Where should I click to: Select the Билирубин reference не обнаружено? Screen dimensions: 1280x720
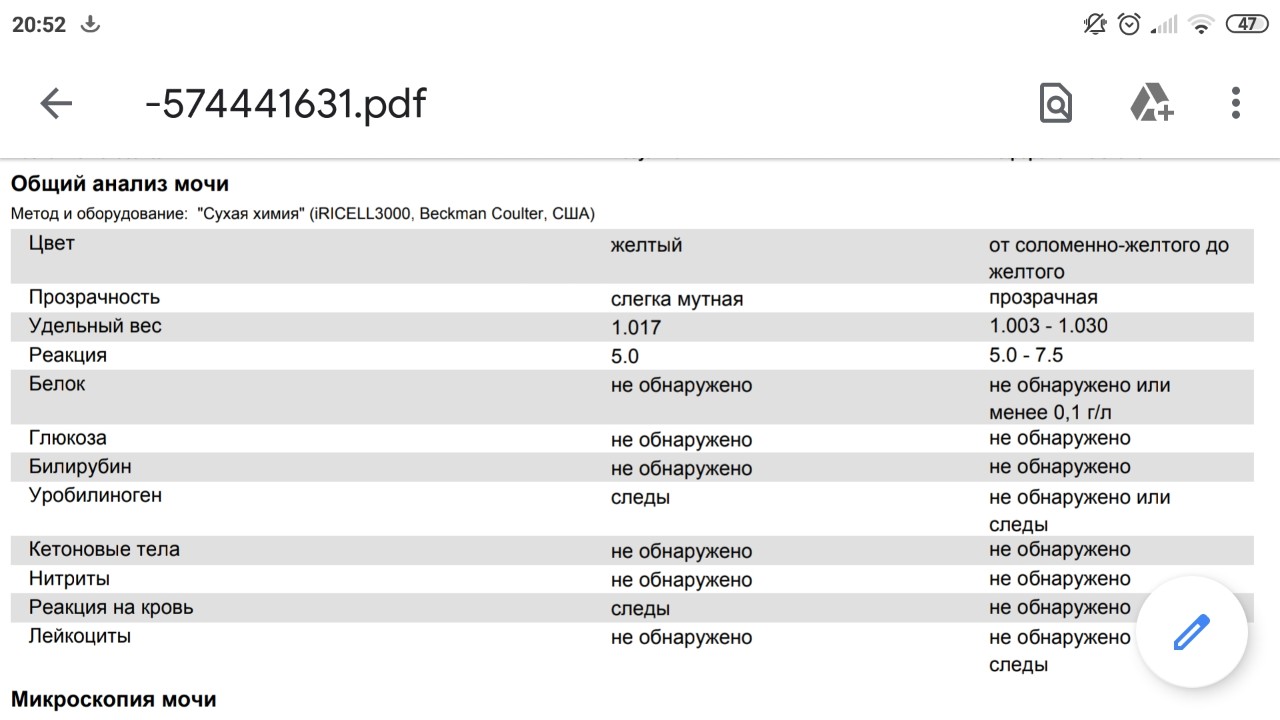pos(1059,467)
